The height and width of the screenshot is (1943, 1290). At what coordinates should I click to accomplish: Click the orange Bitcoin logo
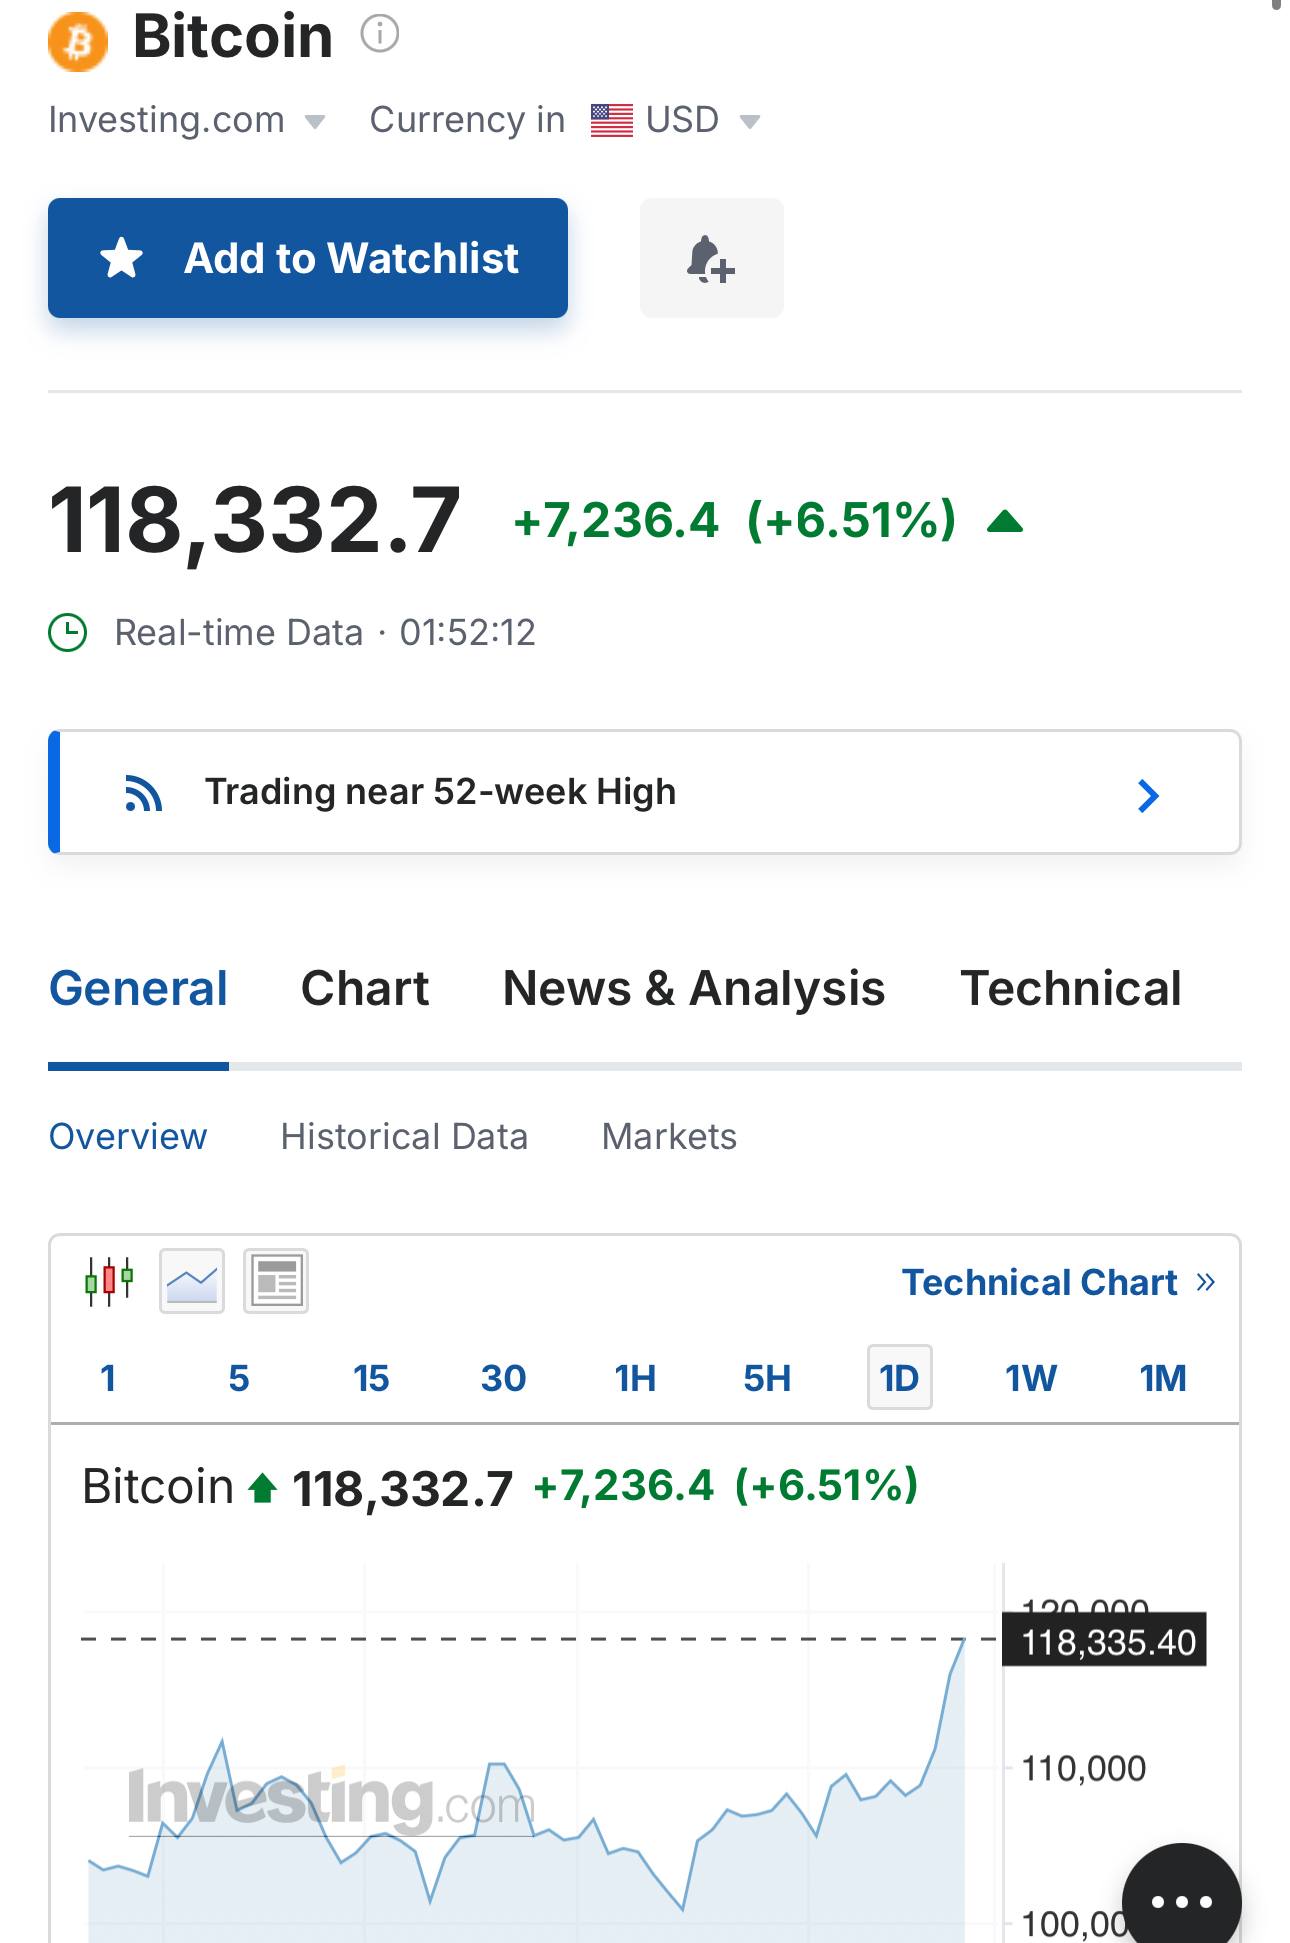click(x=78, y=41)
